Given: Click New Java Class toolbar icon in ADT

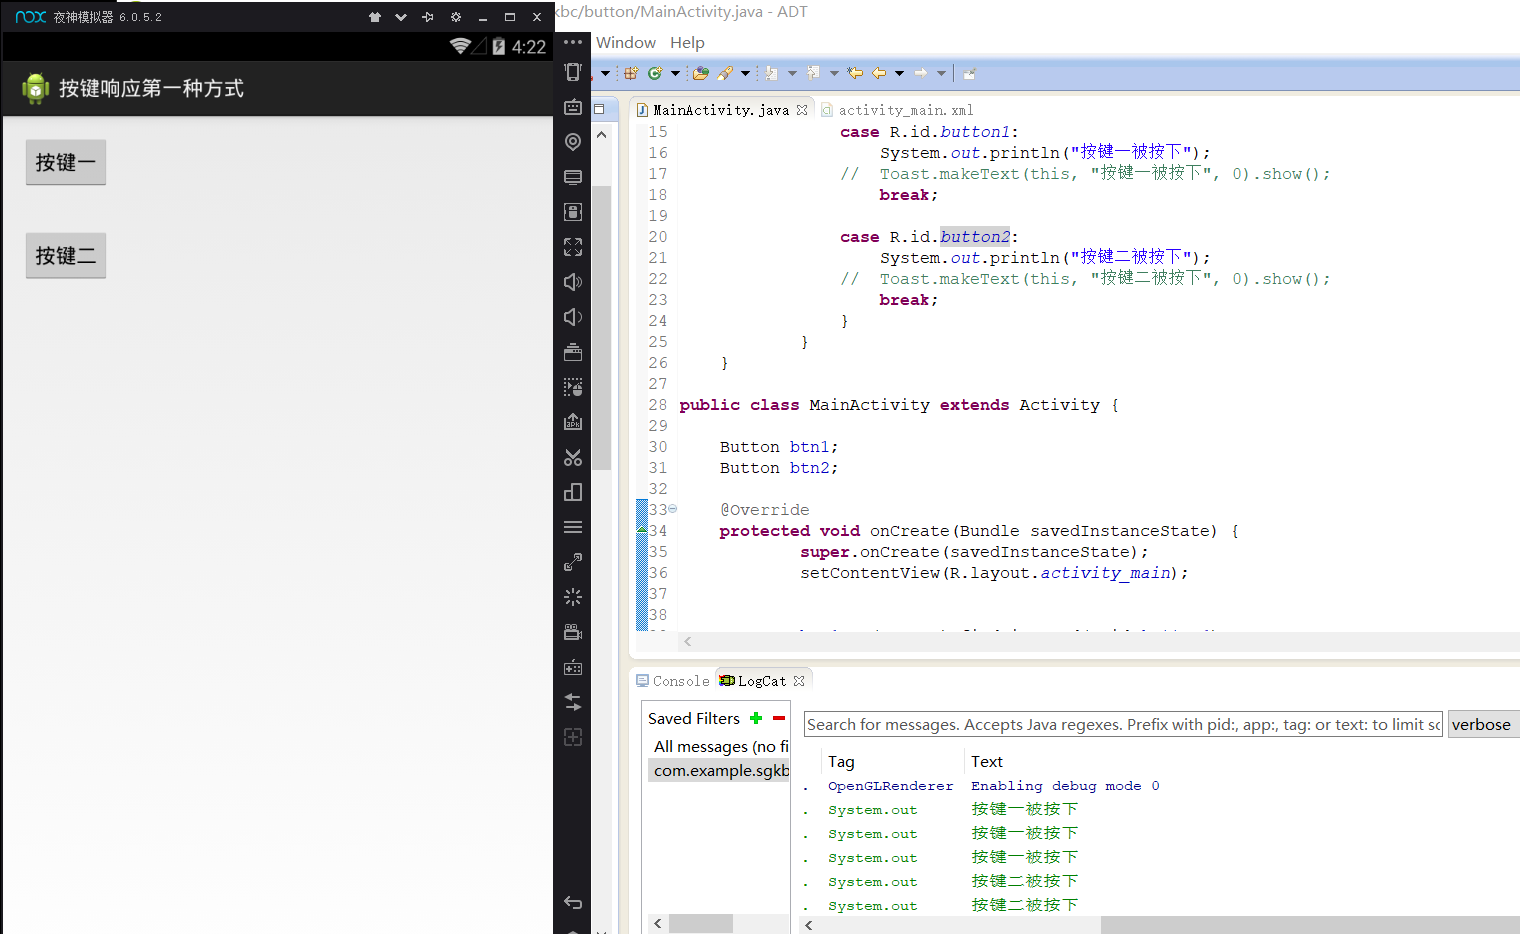Looking at the screenshot, I should (x=655, y=73).
